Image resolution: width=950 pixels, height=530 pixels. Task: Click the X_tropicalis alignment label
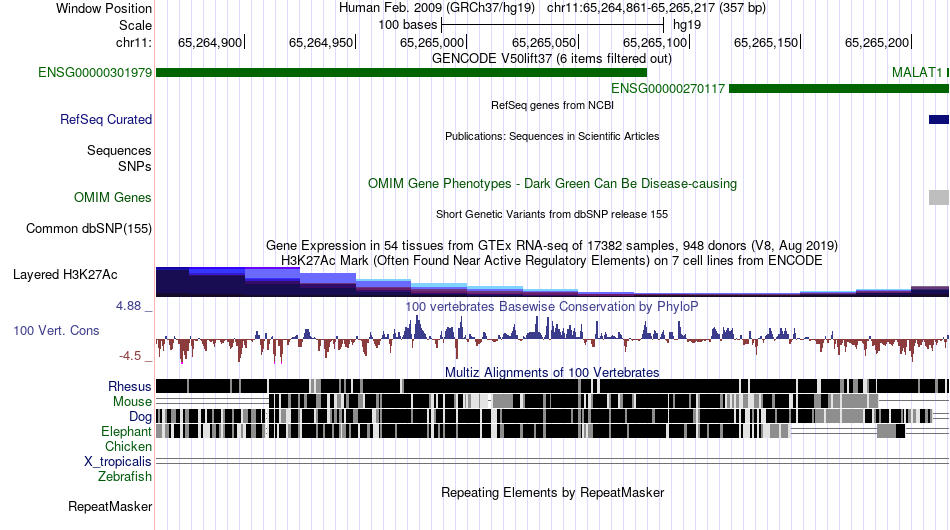[118, 462]
